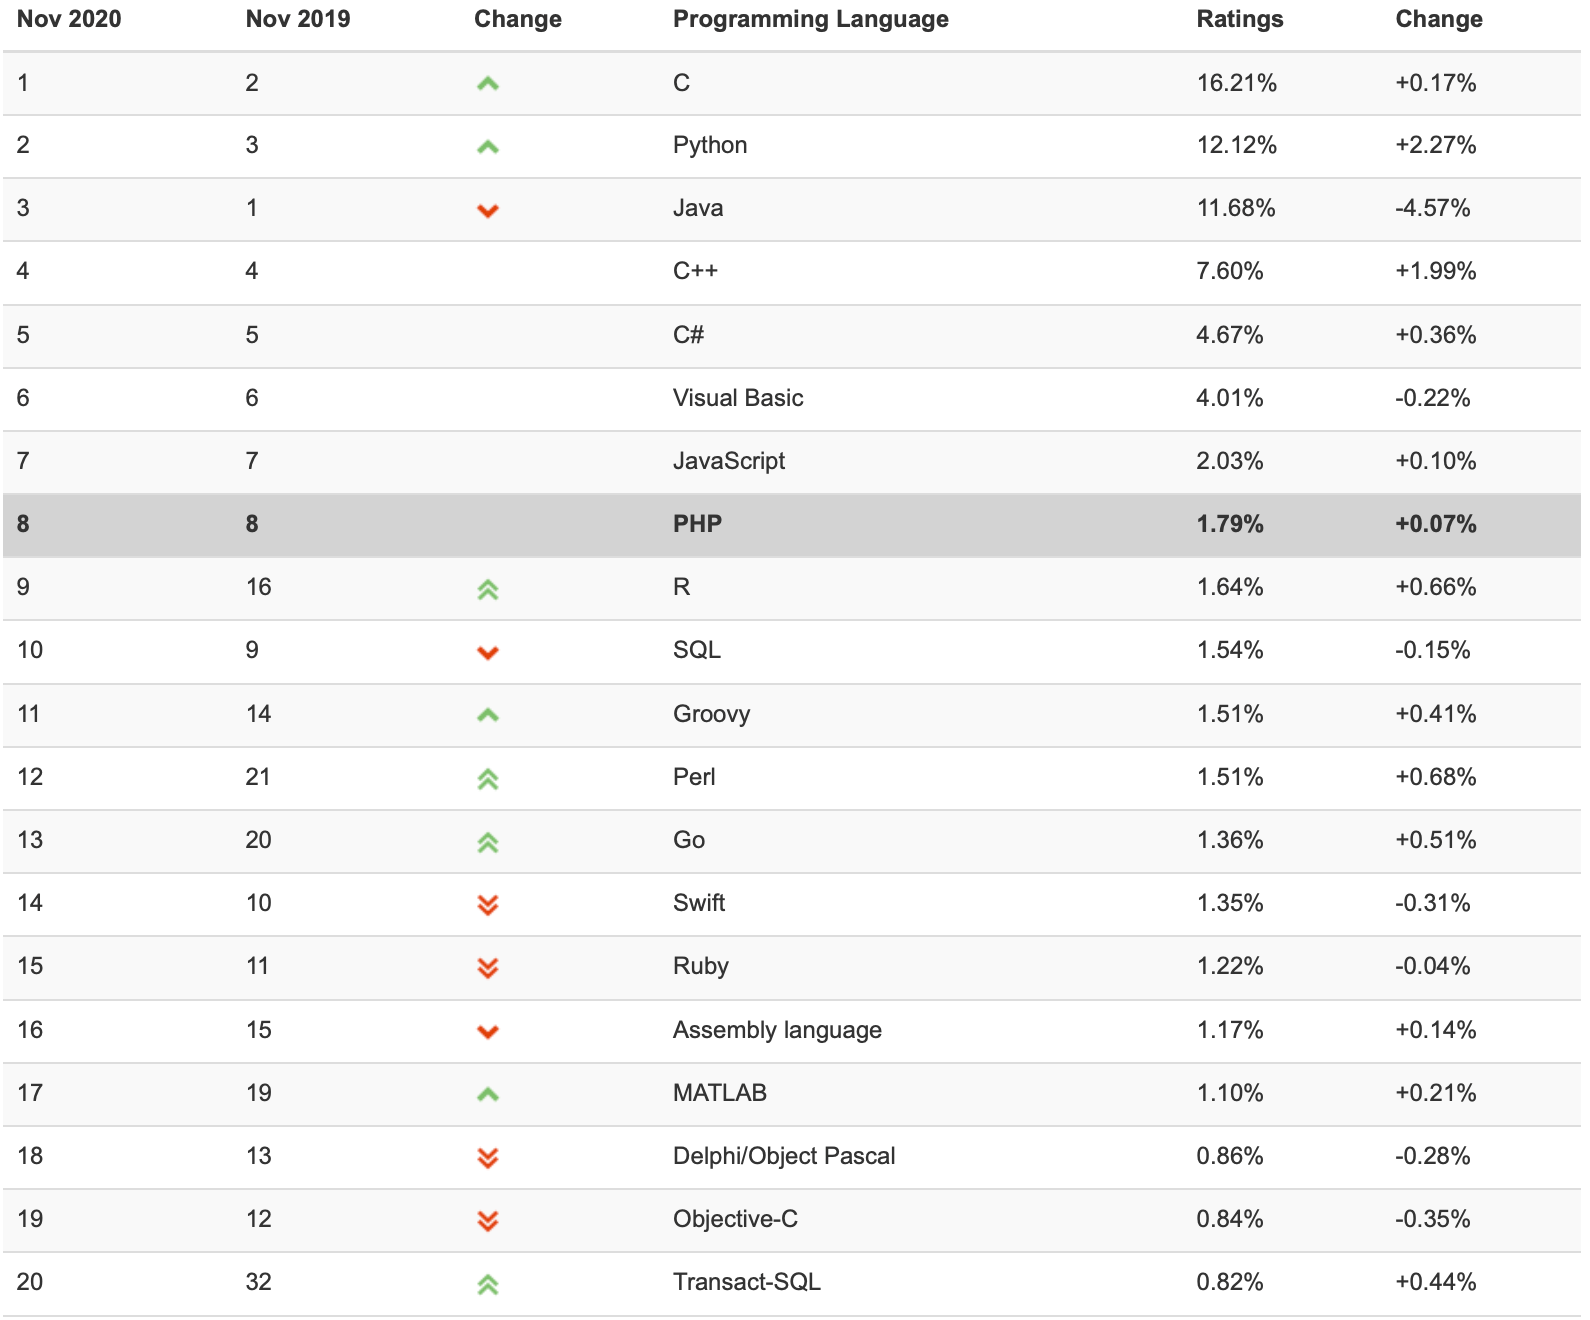Click the Nov 2020 column header
Image resolution: width=1590 pixels, height=1320 pixels.
point(69,19)
